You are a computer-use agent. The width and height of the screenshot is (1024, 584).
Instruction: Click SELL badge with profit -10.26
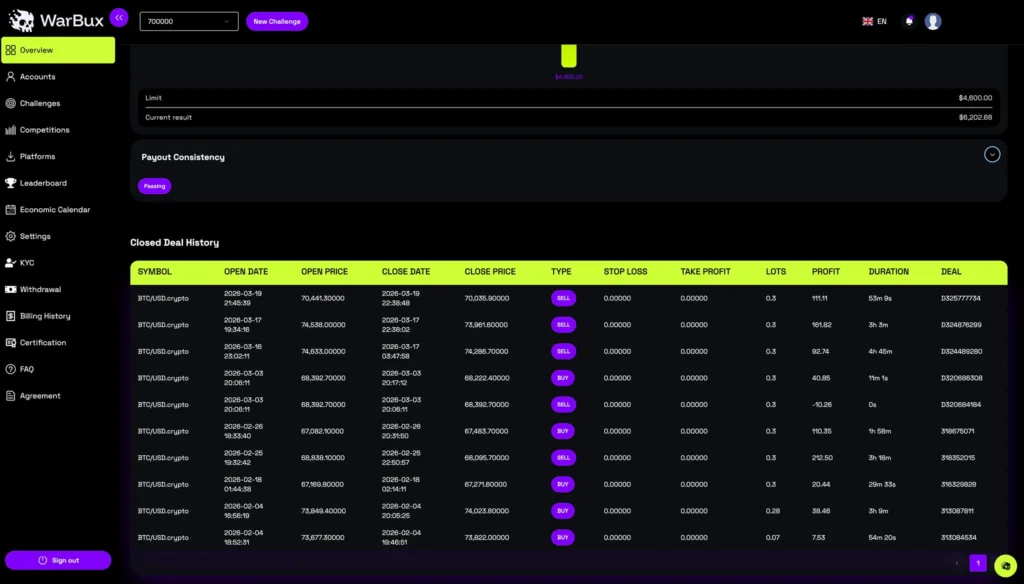pyautogui.click(x=563, y=404)
